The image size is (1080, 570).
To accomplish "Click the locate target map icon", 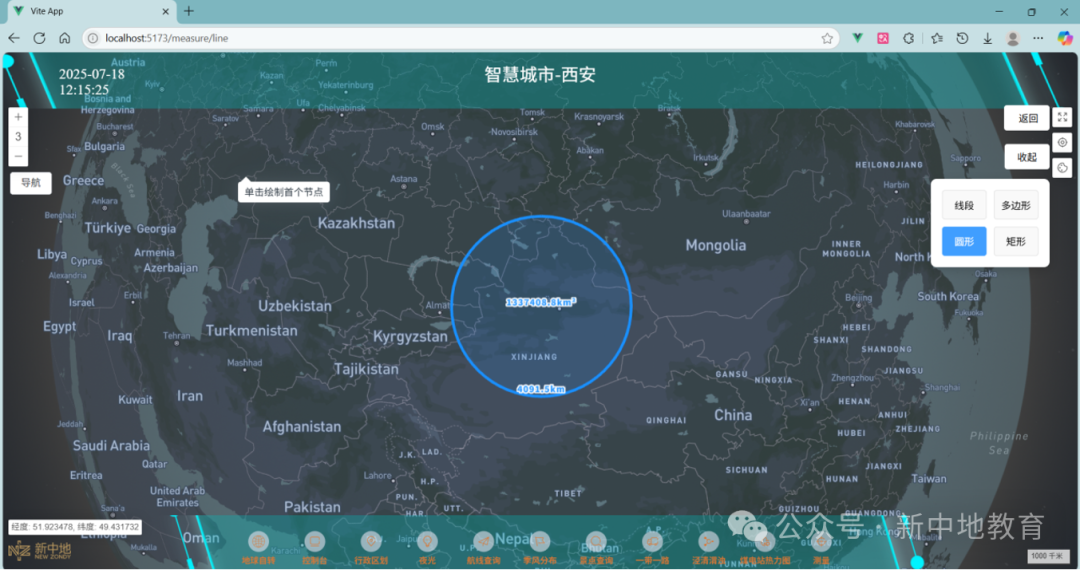I will (x=1063, y=142).
